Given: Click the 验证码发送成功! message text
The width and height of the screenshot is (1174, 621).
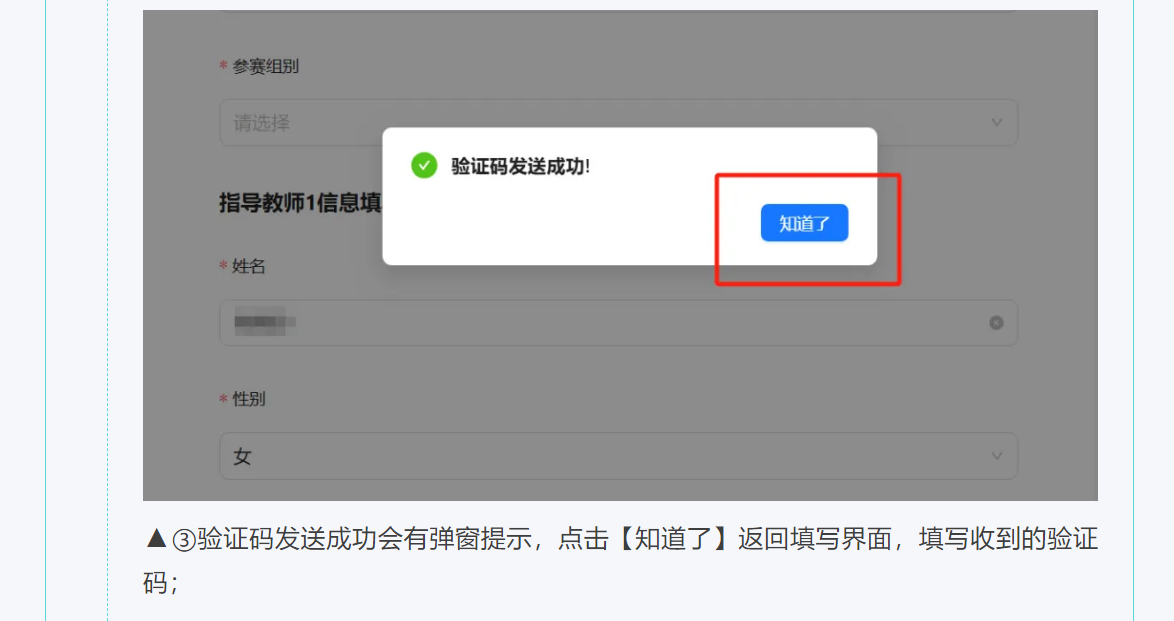Looking at the screenshot, I should click(x=520, y=166).
